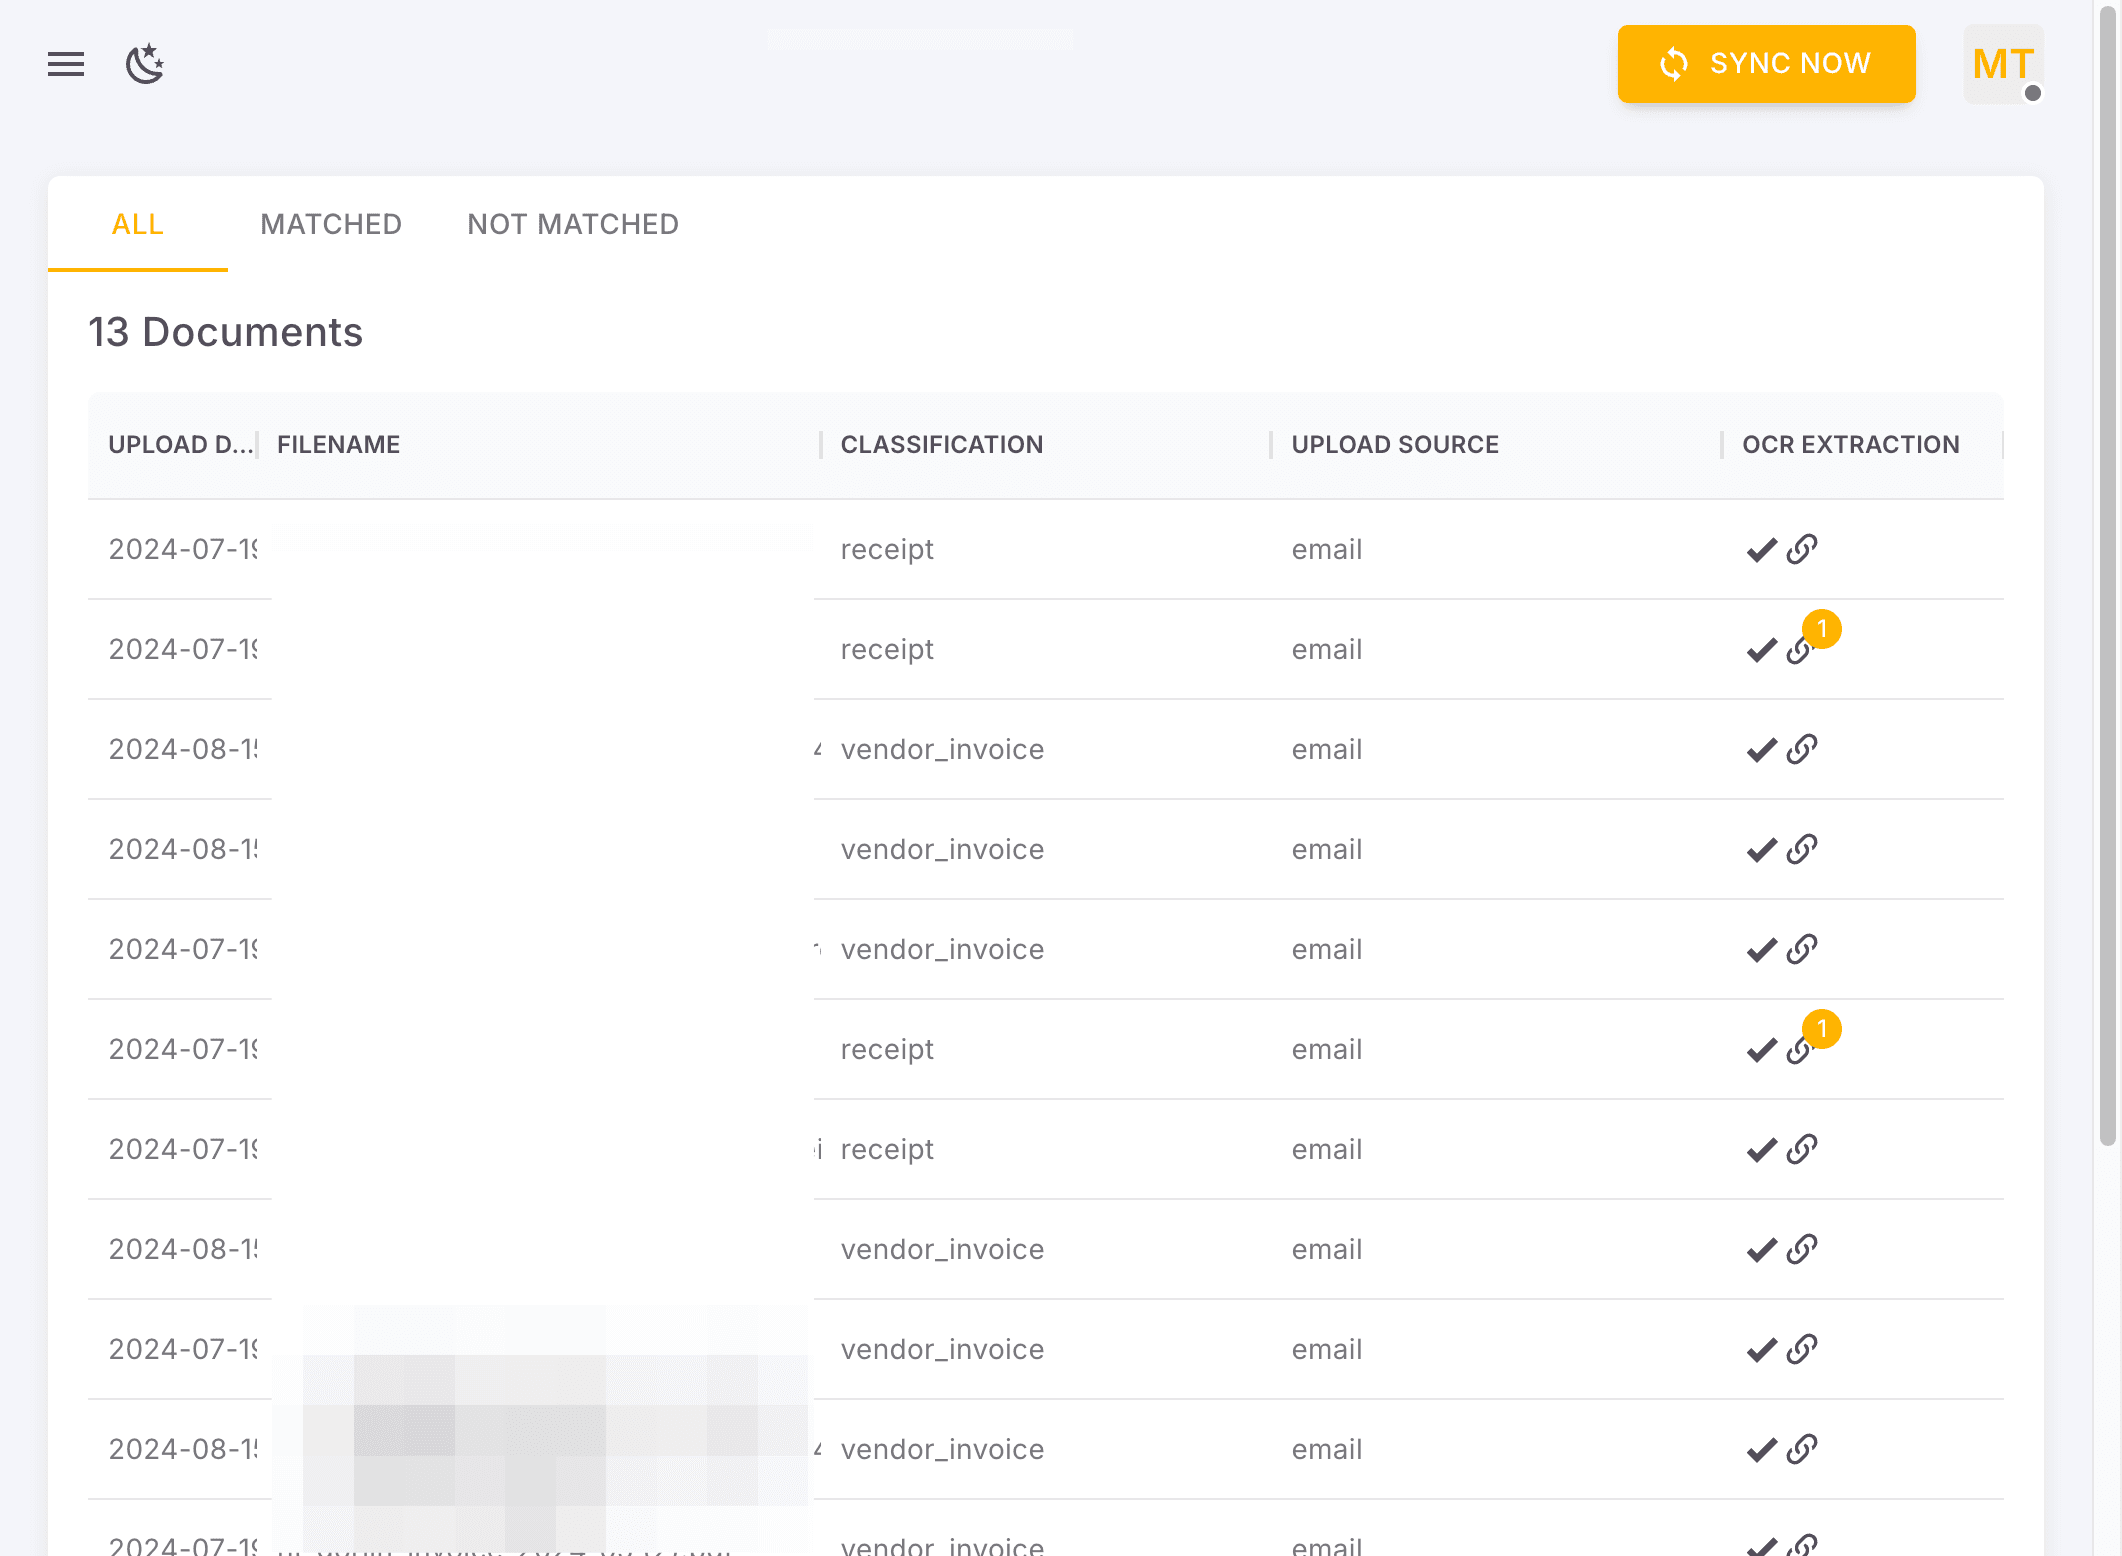Click the OCR EXTRACTION column header
This screenshot has width=2122, height=1556.
(x=1851, y=444)
